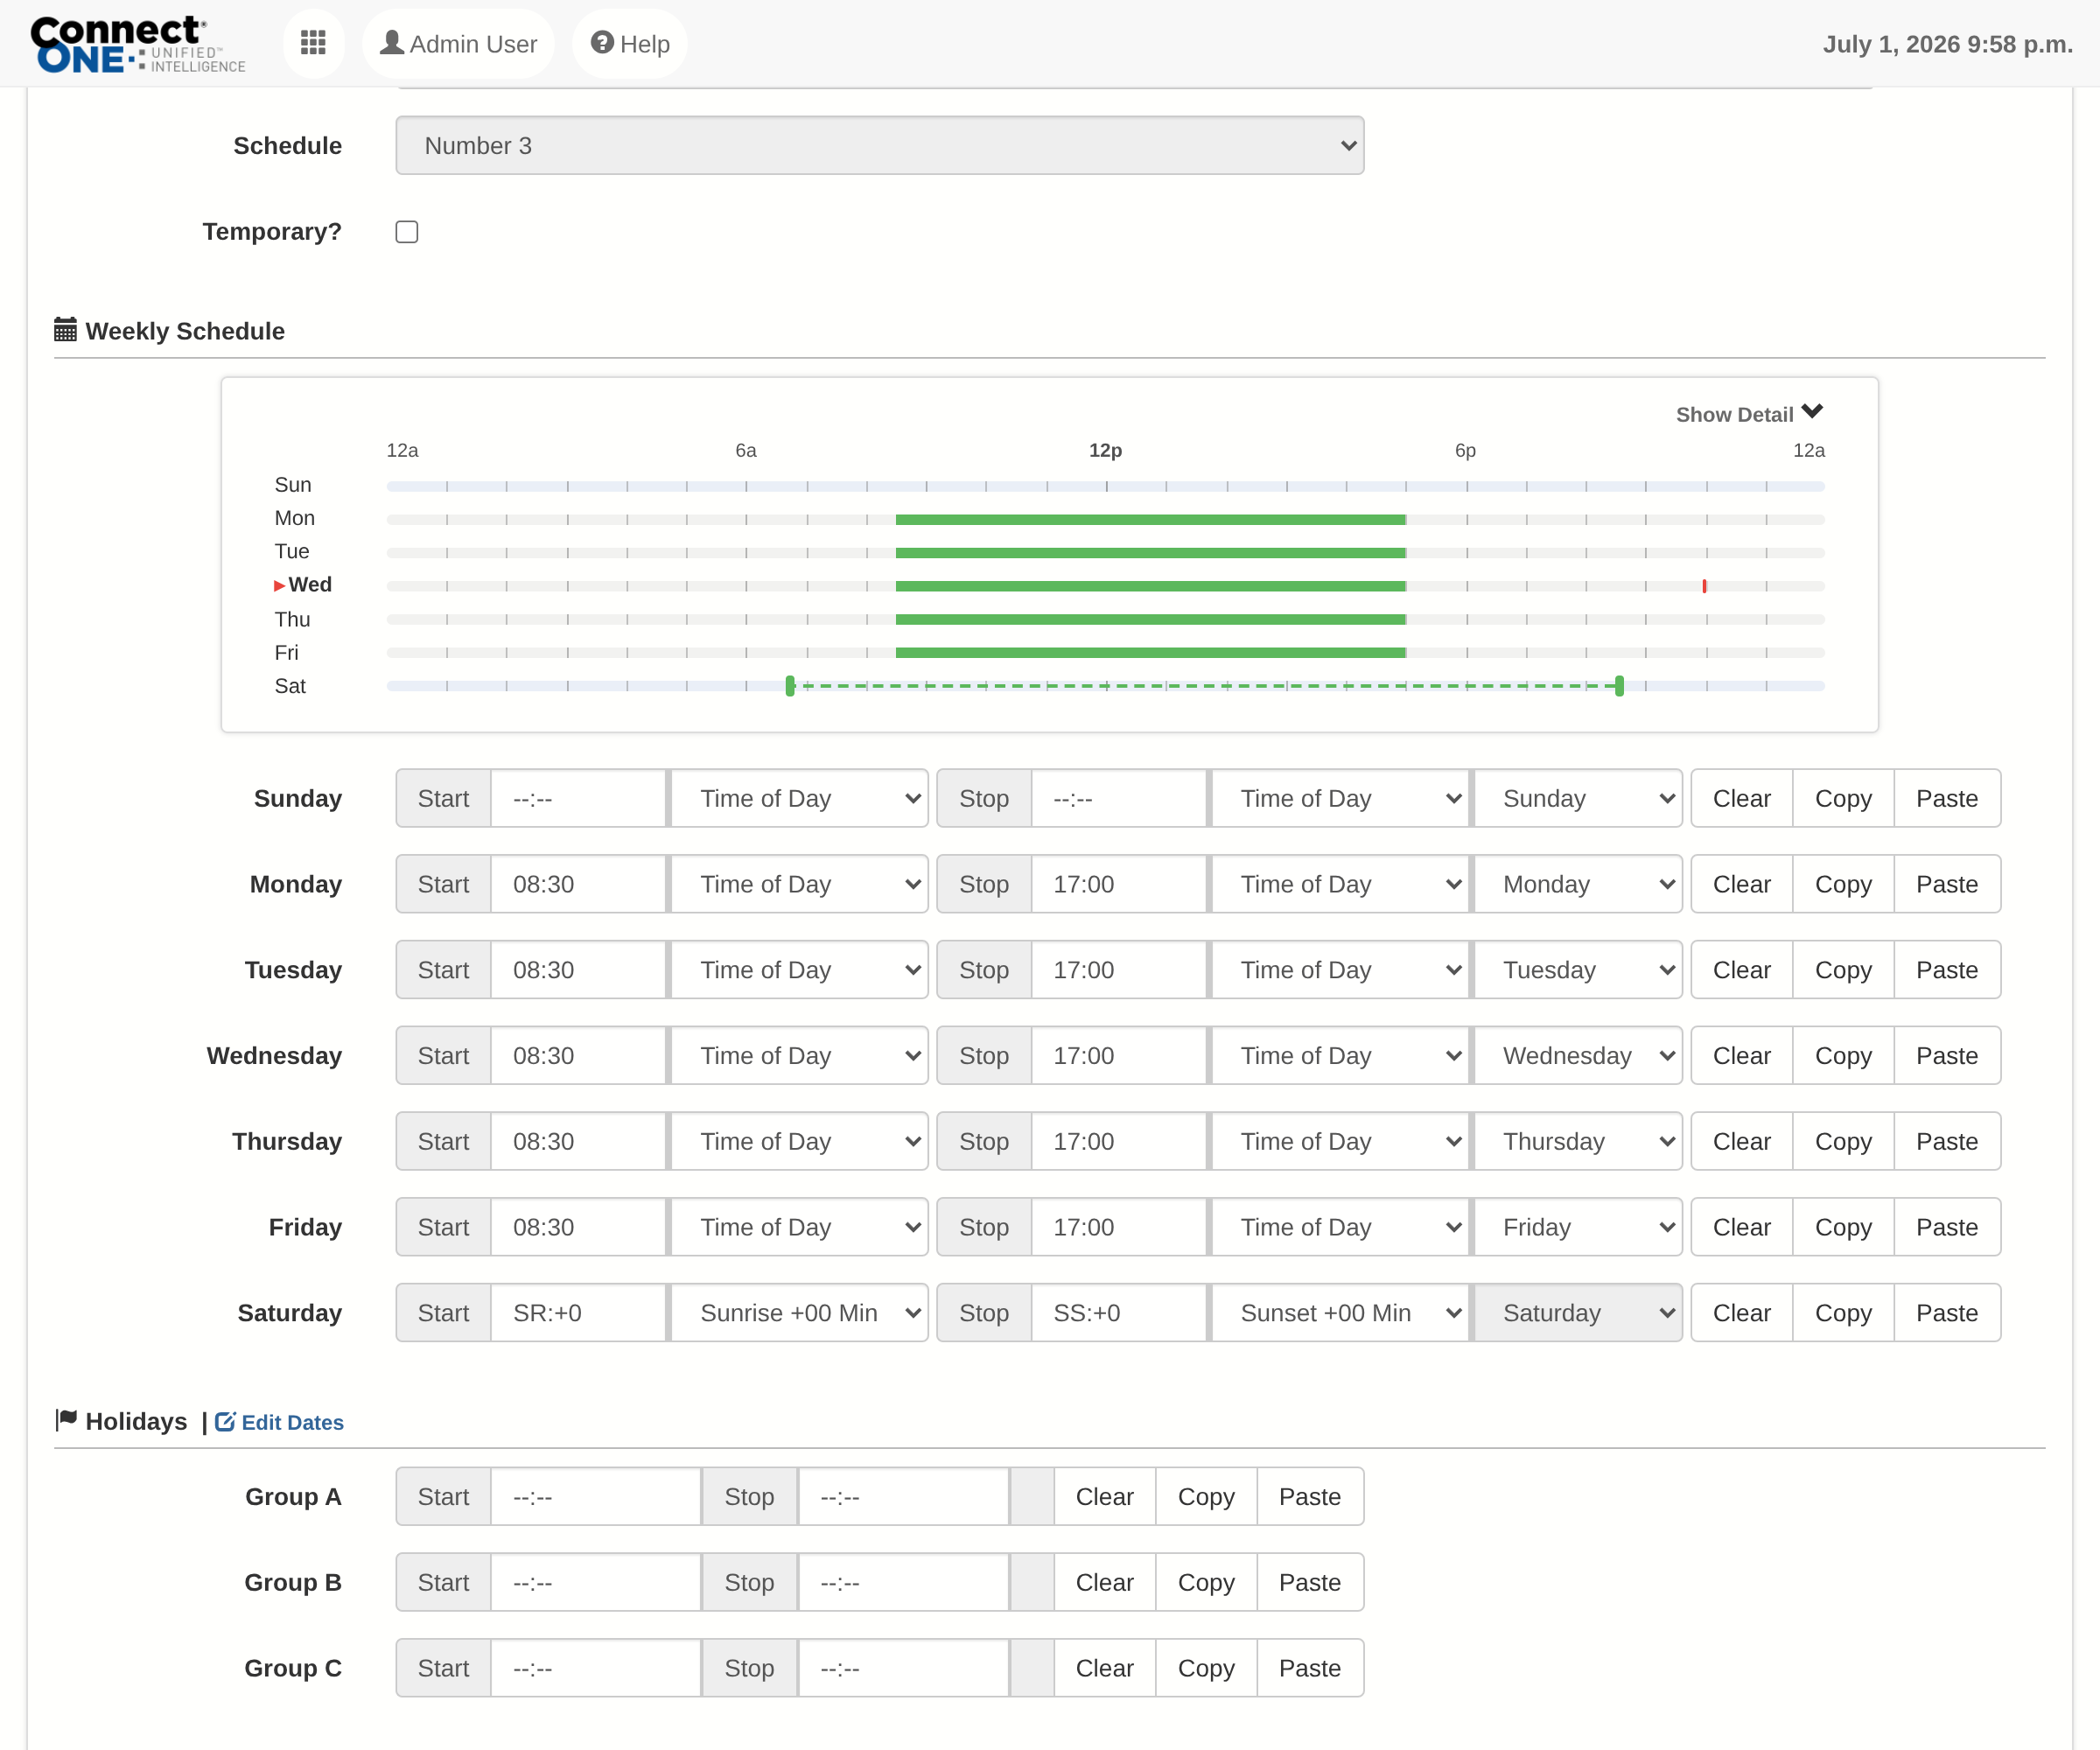2100x1750 pixels.
Task: Open Sunday stop day dropdown
Action: pyautogui.click(x=1579, y=798)
